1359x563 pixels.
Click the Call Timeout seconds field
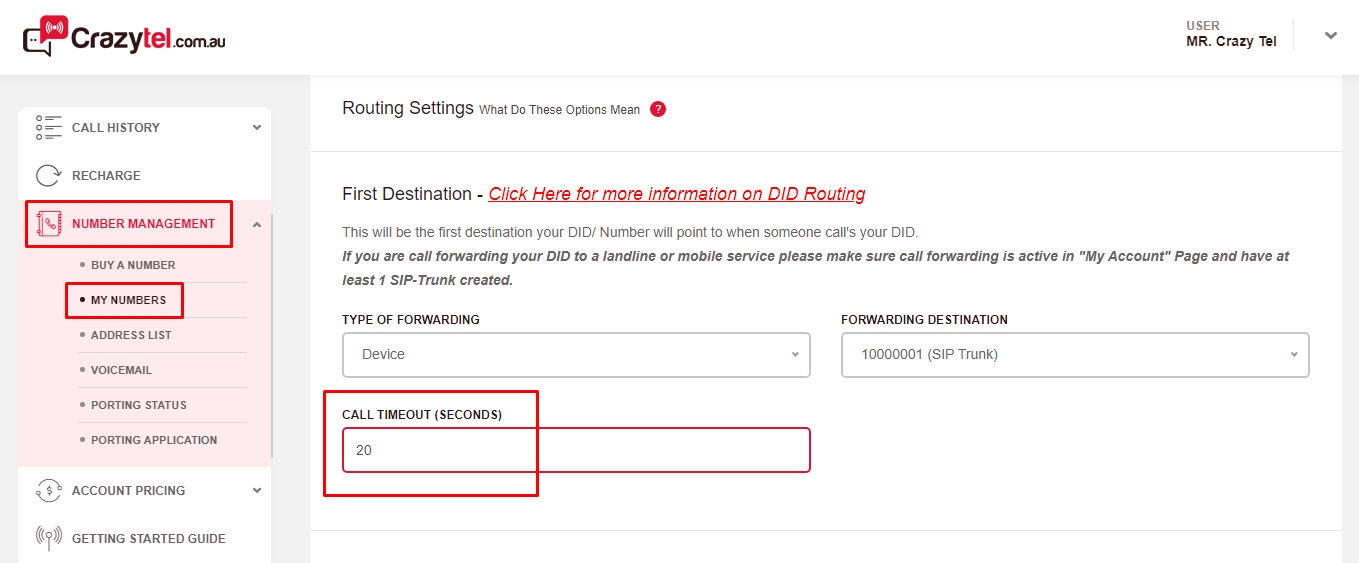tap(576, 450)
